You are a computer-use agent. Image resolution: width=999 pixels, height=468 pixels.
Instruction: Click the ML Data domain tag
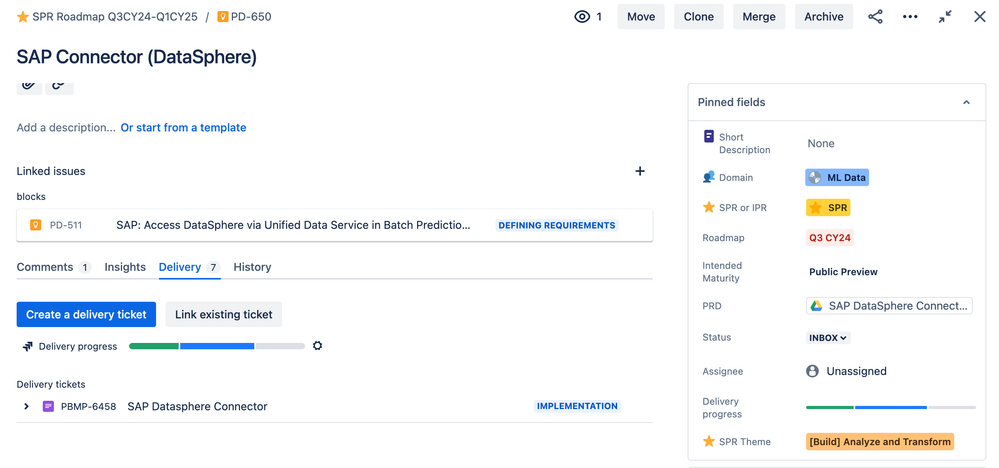837,178
